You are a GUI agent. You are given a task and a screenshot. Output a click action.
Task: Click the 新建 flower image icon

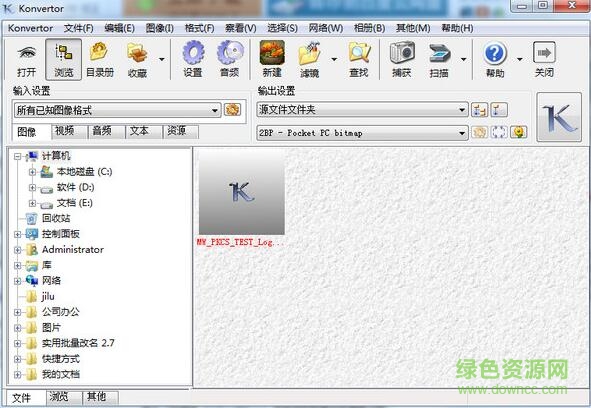click(272, 53)
